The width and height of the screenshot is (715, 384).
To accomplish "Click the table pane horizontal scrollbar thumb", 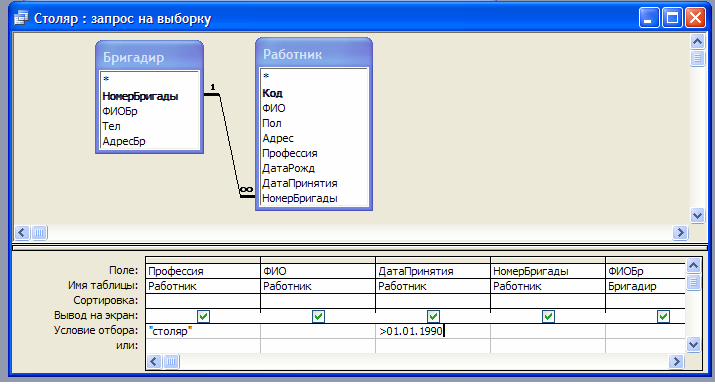I will [39, 233].
